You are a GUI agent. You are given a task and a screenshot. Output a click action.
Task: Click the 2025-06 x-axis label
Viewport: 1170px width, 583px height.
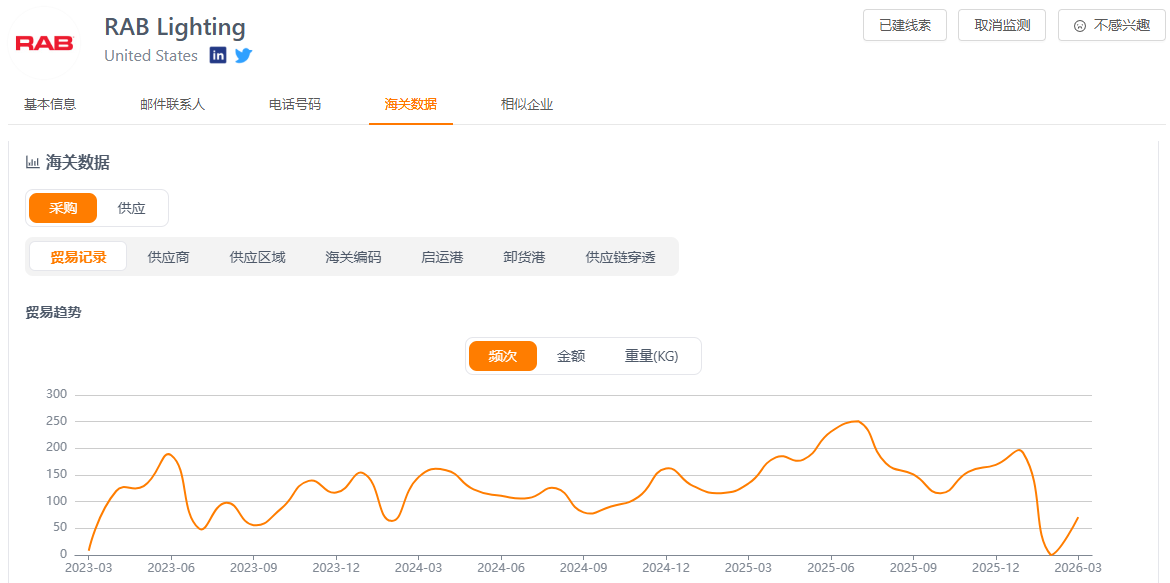pos(830,566)
